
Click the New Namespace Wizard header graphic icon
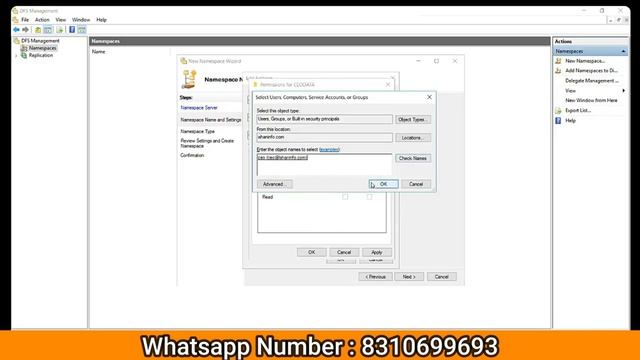(189, 79)
